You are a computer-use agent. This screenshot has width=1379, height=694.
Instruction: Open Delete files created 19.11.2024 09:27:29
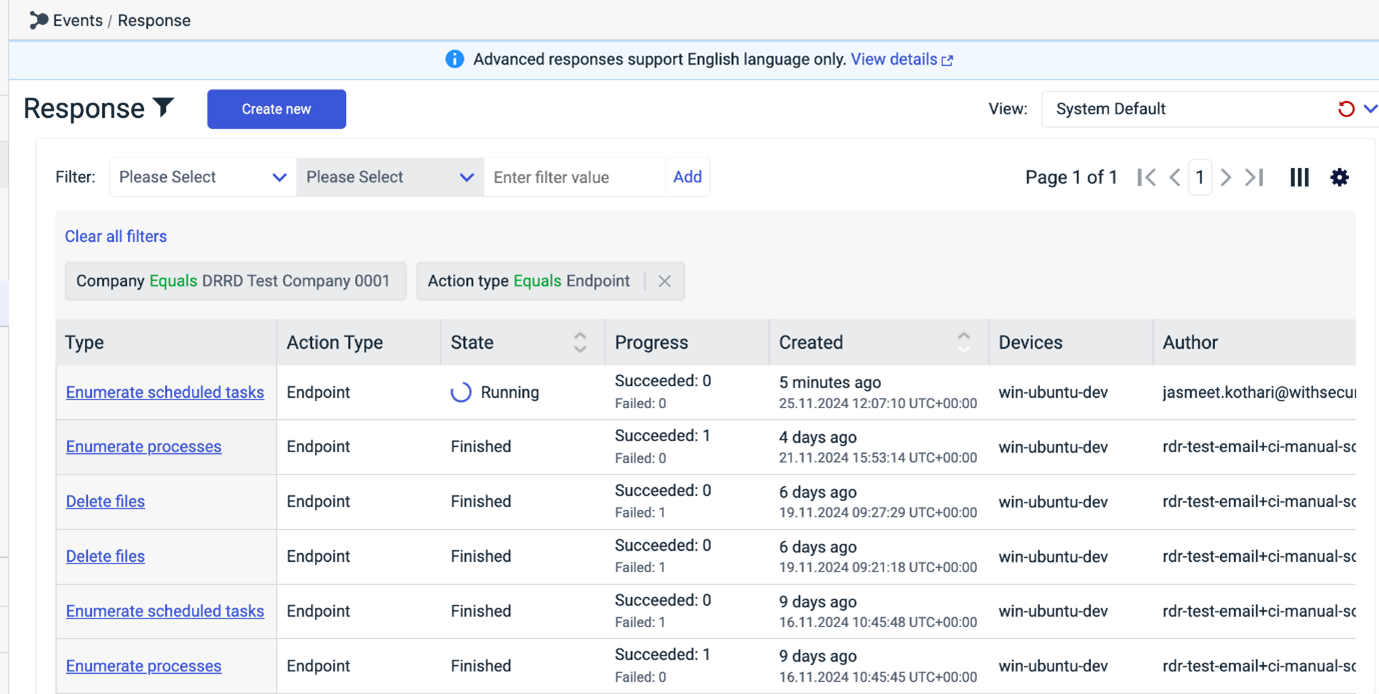(105, 502)
